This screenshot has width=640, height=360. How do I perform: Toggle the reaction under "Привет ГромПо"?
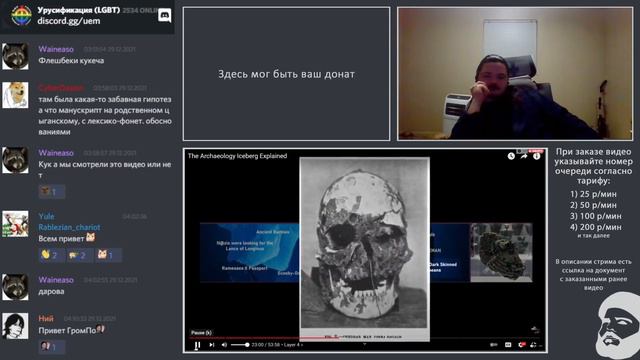51,347
